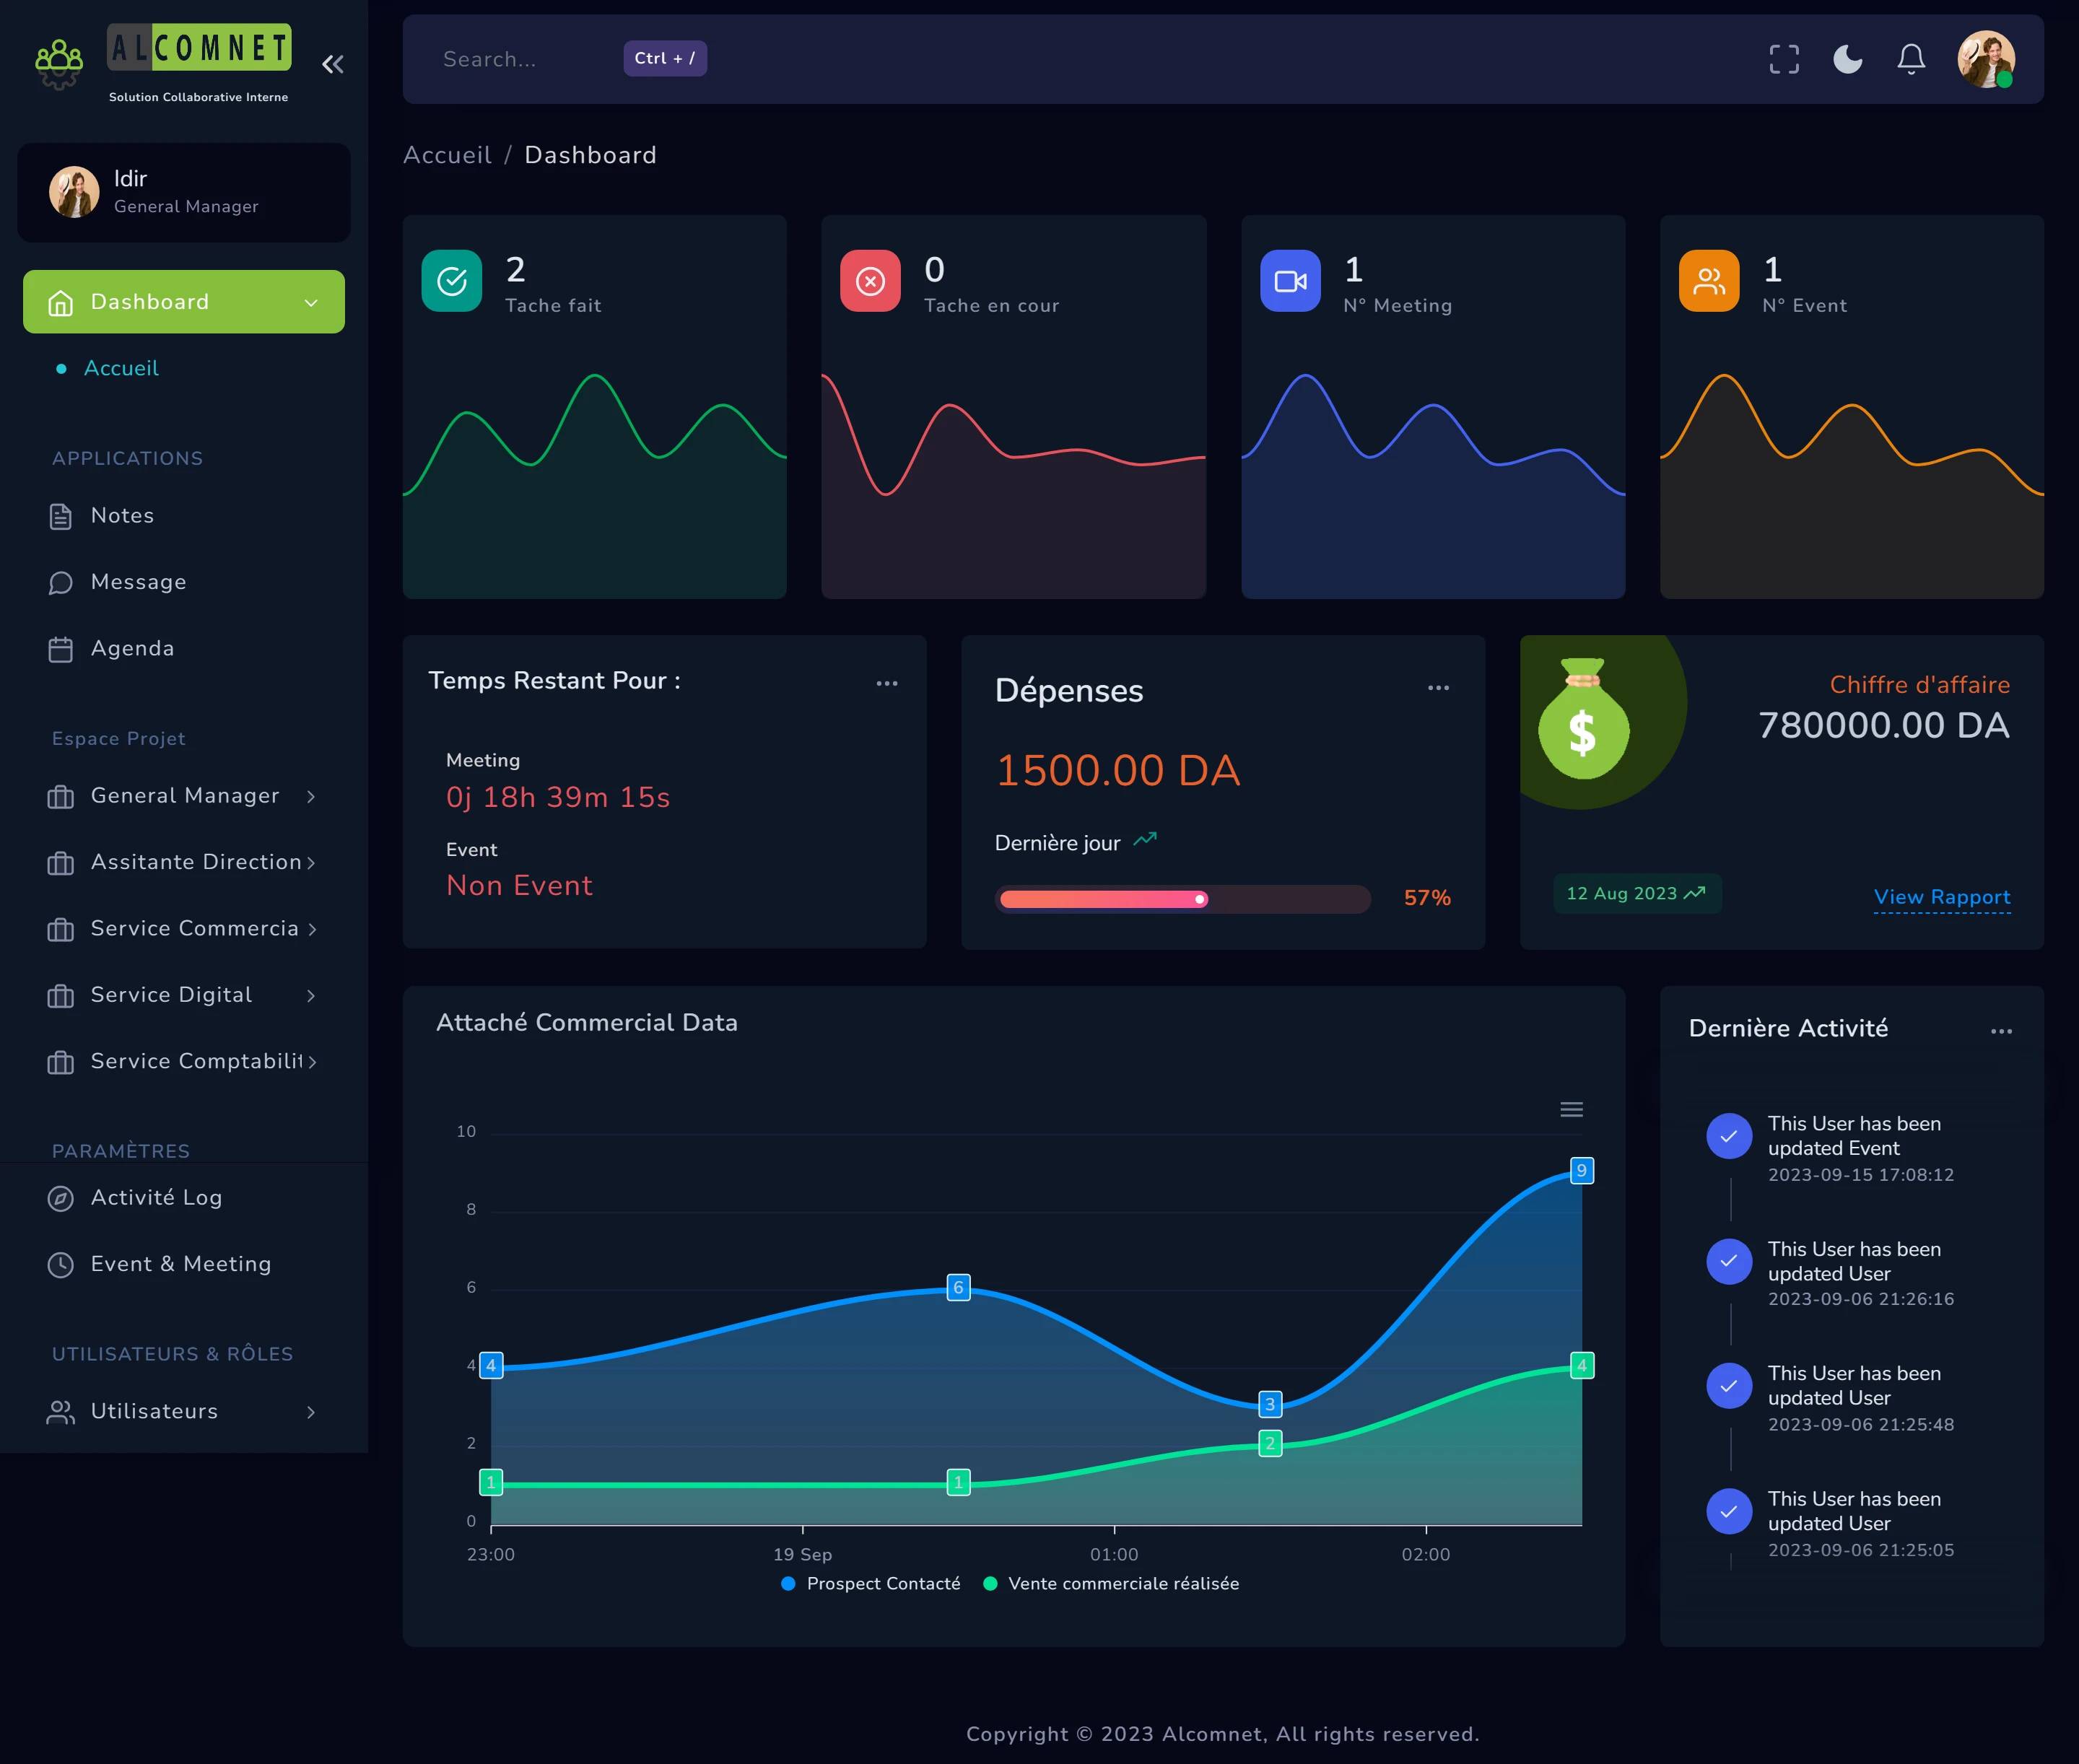Collapse sidebar using double-chevron icon
Image resolution: width=2079 pixels, height=1764 pixels.
[x=333, y=65]
